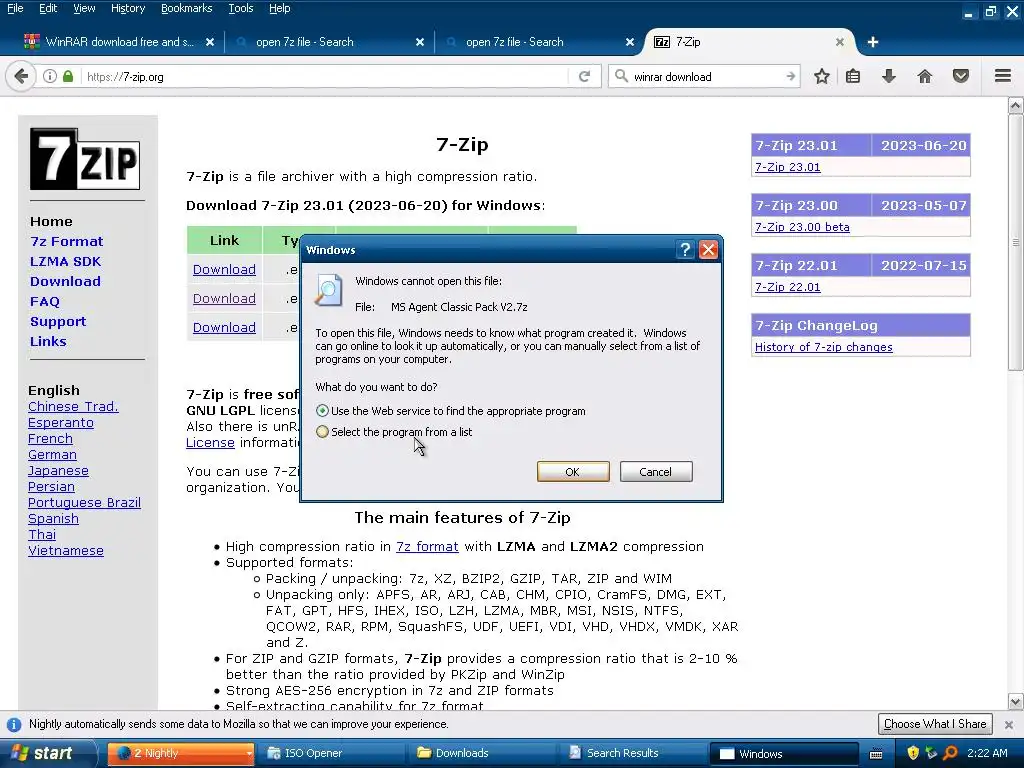Open LZMA SDK sidebar link
This screenshot has height=768, width=1024.
click(65, 261)
